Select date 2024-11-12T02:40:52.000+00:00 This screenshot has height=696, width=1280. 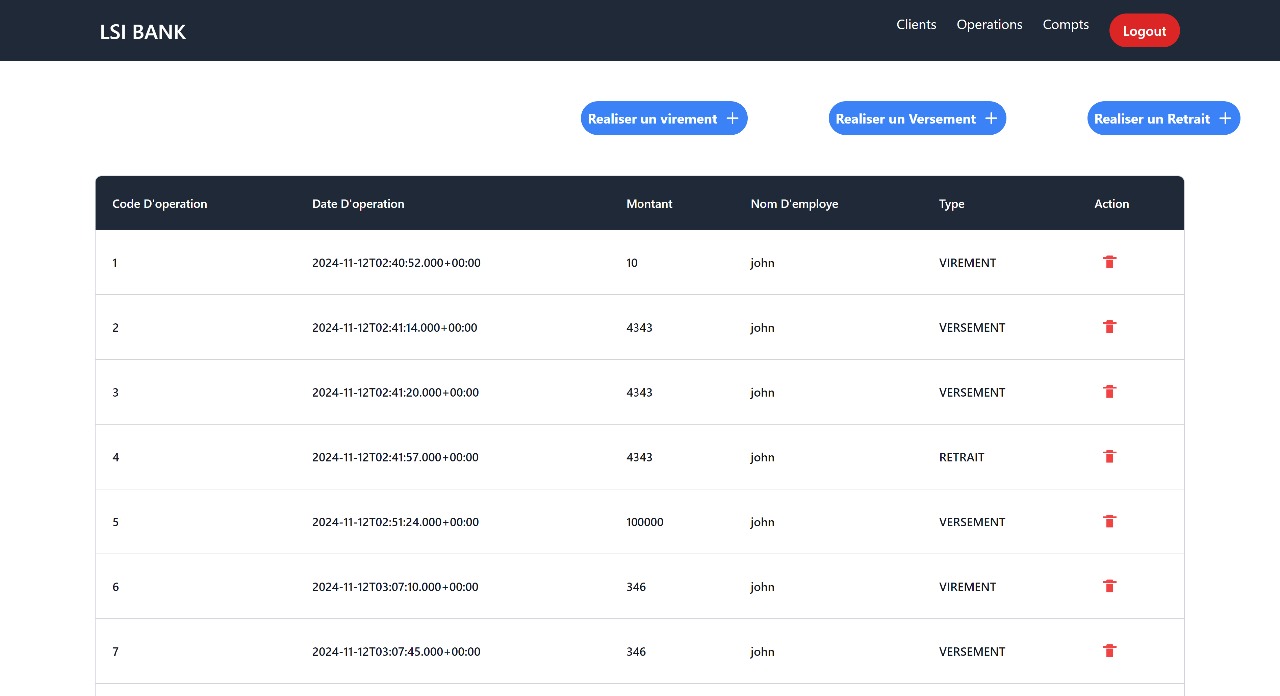[396, 263]
